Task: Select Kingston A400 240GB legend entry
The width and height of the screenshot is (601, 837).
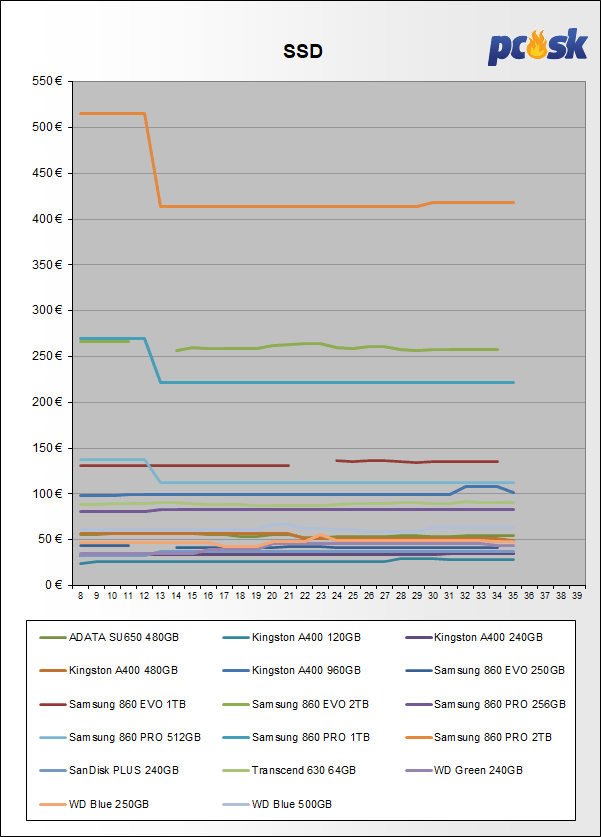Action: coord(475,637)
